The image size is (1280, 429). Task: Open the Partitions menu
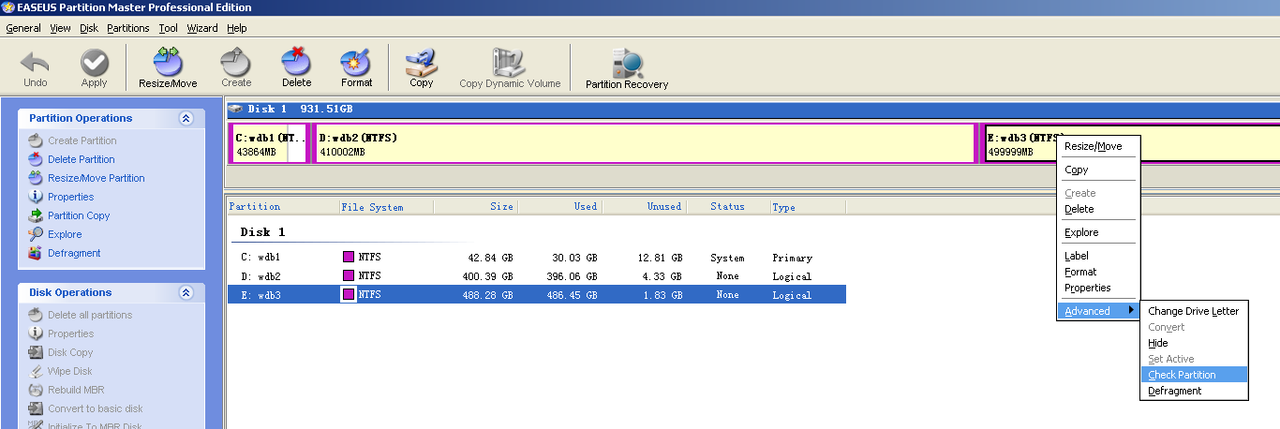click(x=128, y=28)
